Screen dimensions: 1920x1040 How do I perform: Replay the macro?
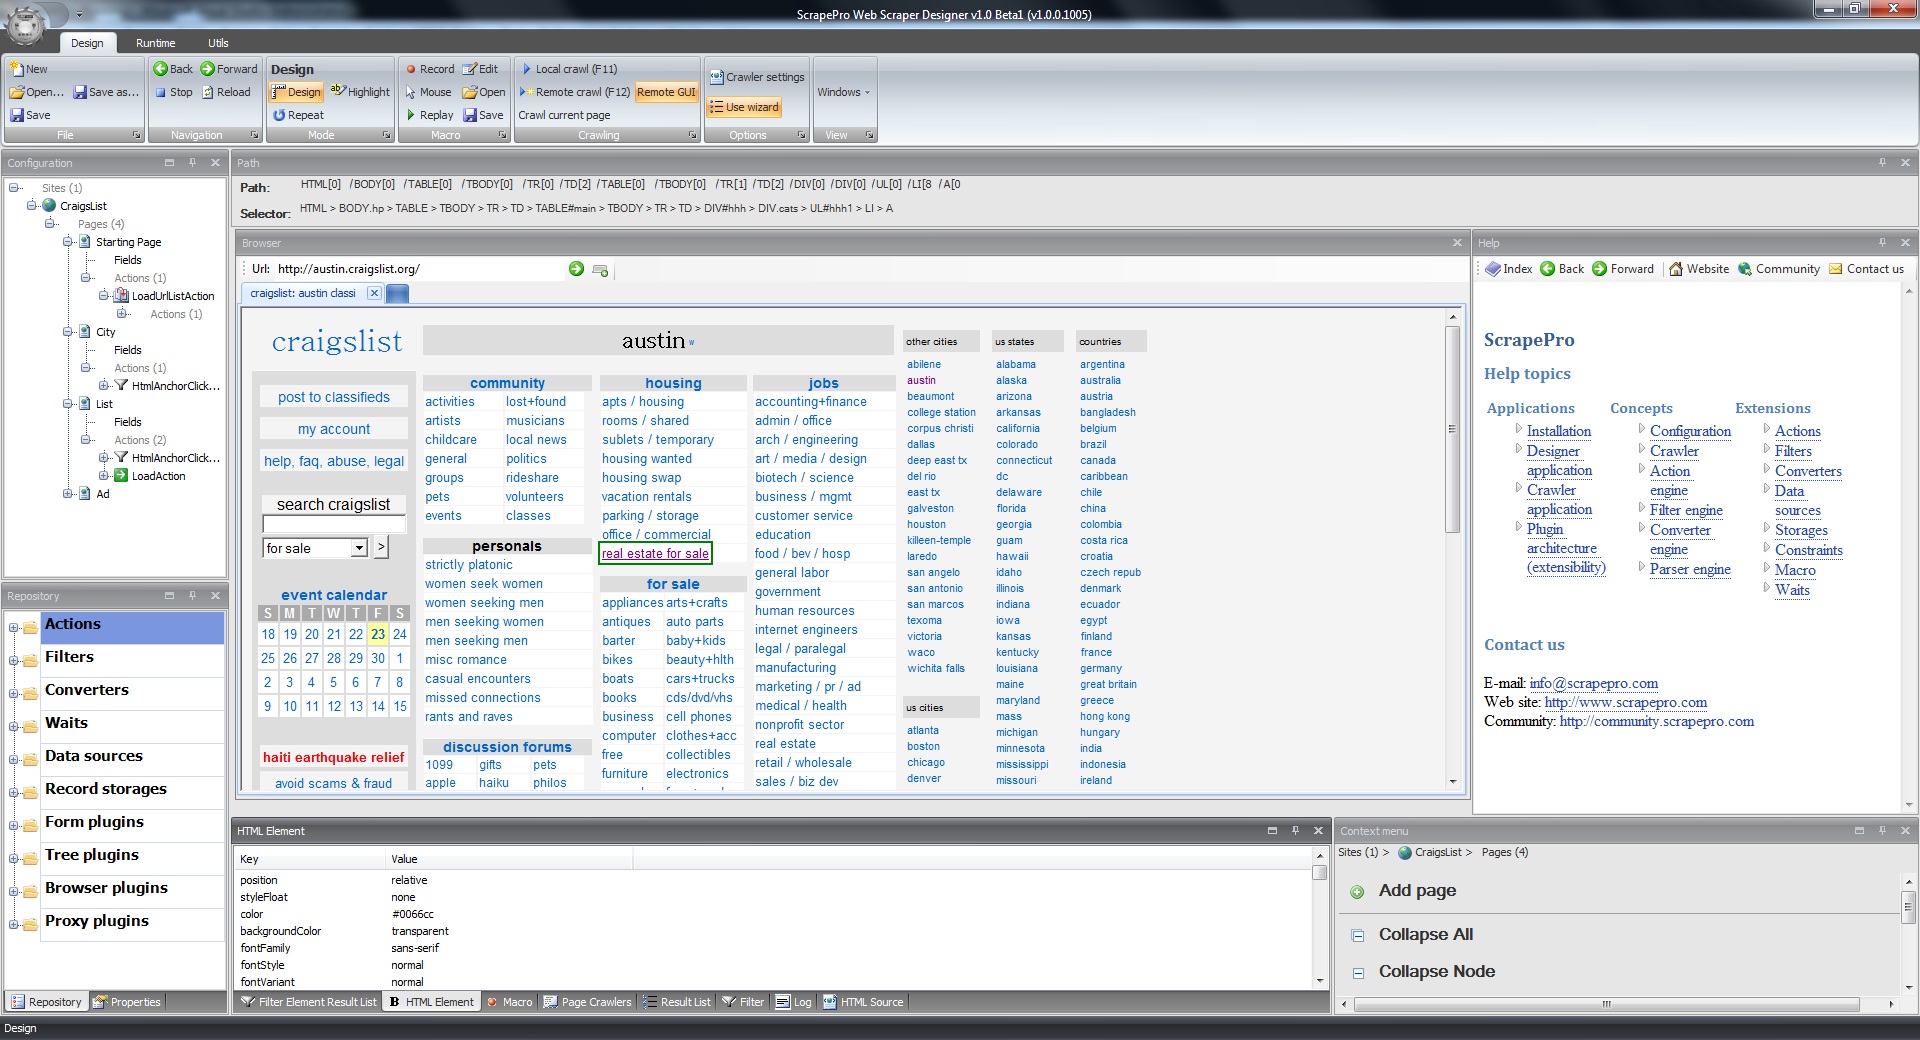click(x=429, y=115)
